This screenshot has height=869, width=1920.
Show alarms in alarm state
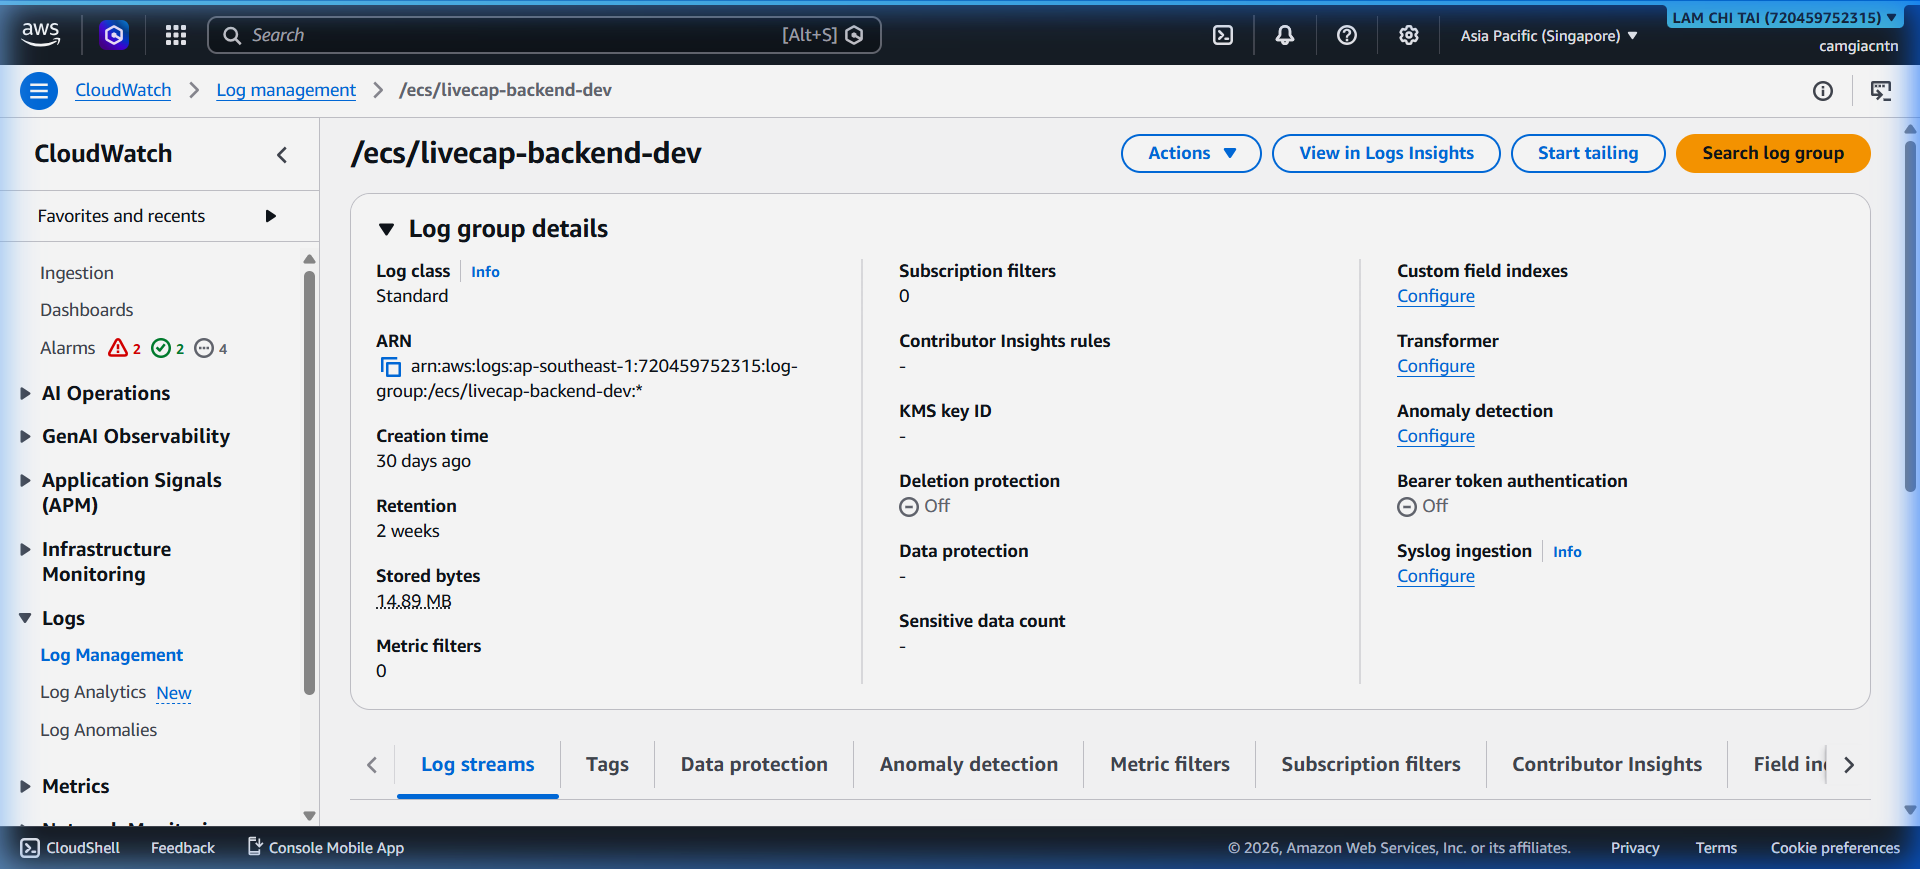tap(125, 348)
